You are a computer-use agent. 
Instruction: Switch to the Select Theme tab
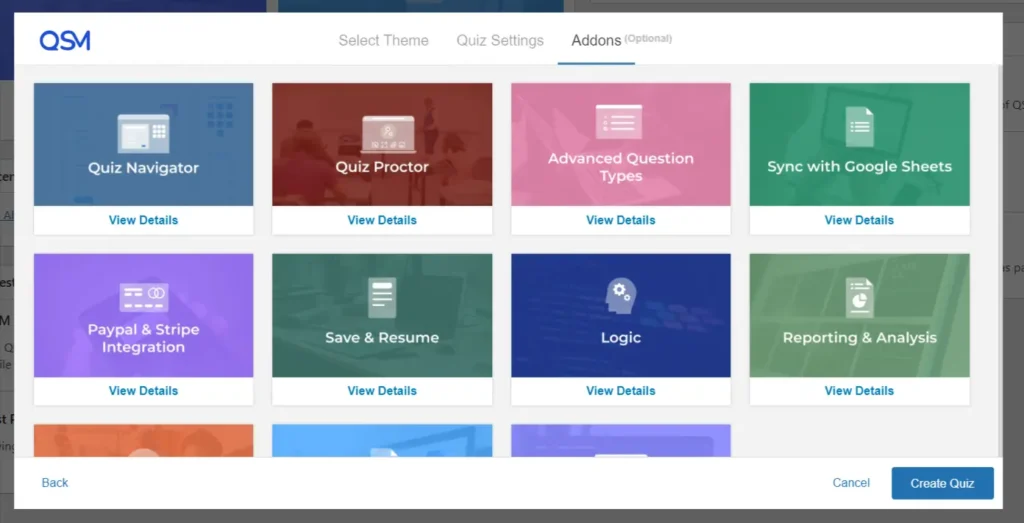(383, 41)
